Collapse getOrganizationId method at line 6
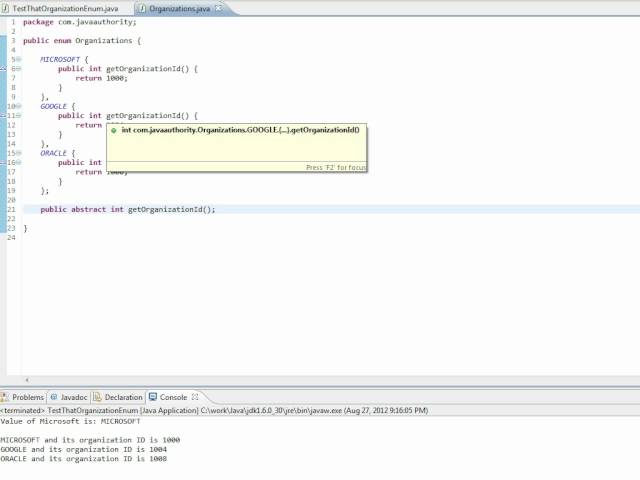The height and width of the screenshot is (480, 640). (x=18, y=69)
